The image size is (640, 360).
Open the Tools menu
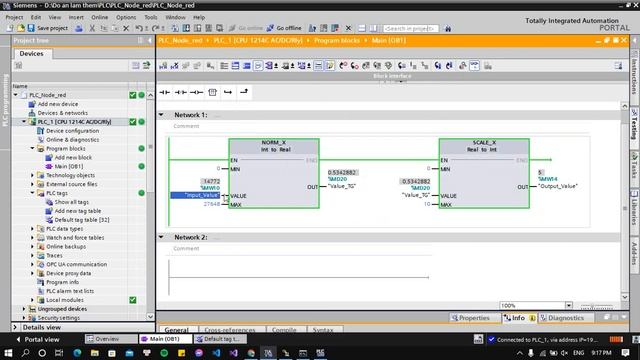151,17
